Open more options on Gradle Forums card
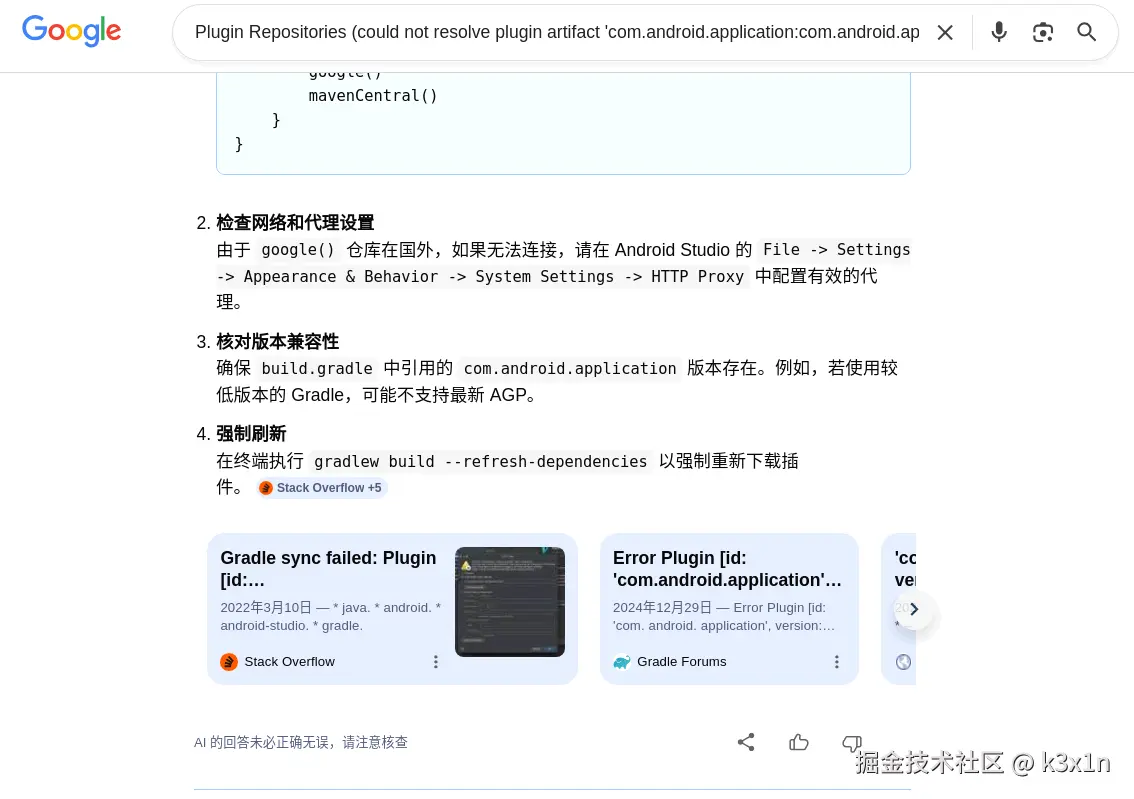Screen dimensions: 1134x799 836,662
